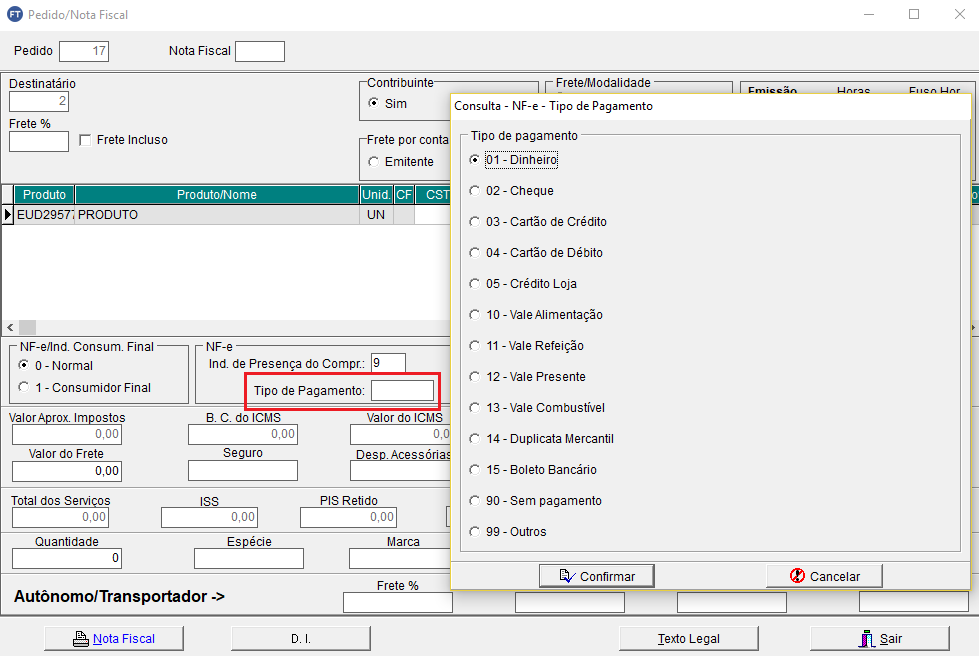Click the UN unit cell
979x656 pixels.
tap(376, 215)
